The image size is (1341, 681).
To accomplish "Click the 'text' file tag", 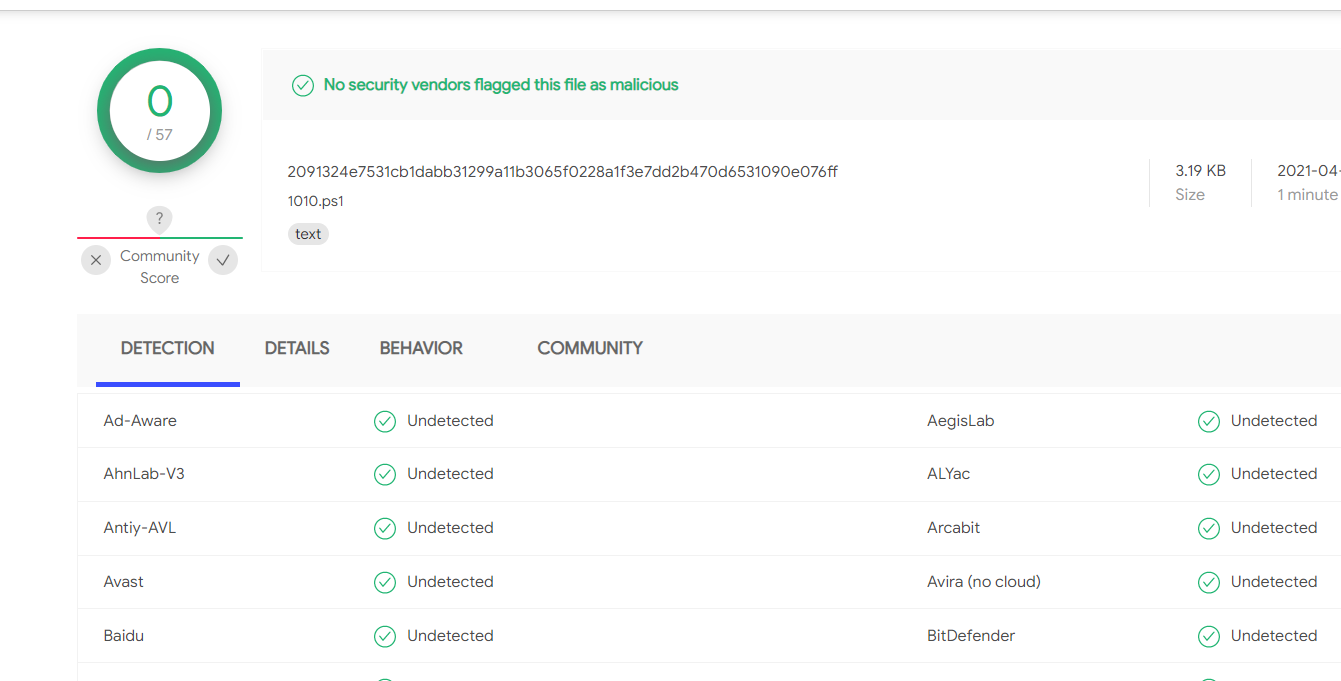I will [308, 234].
